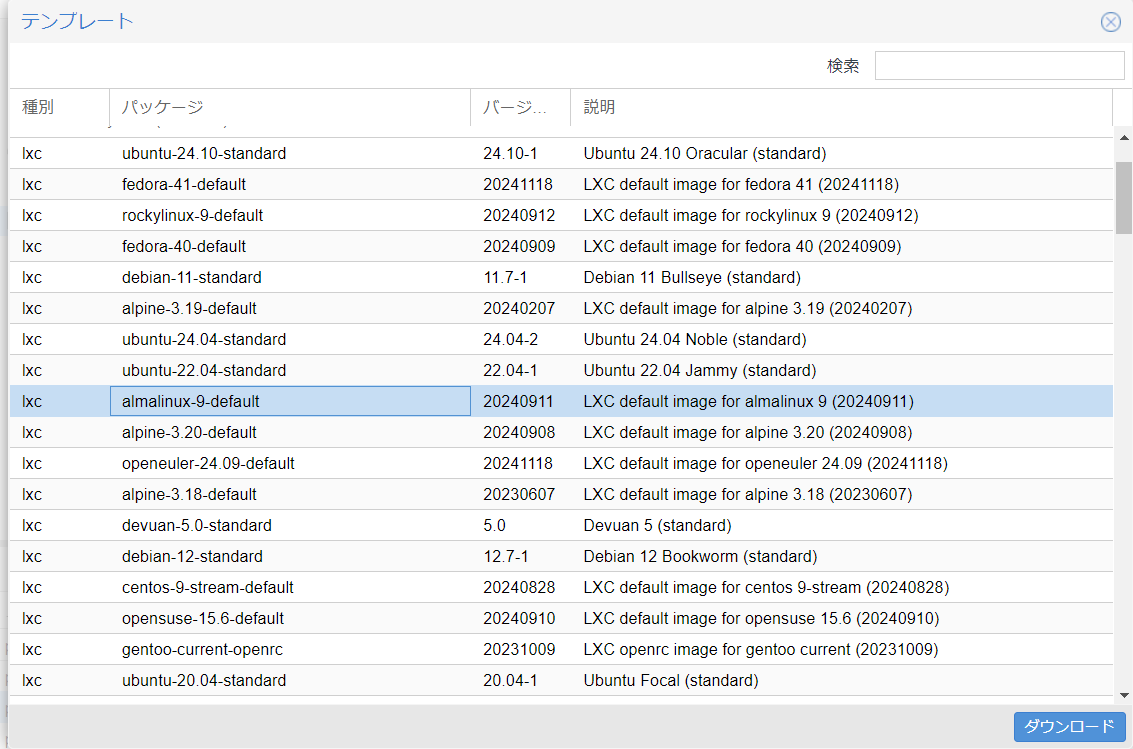
Task: Focus the 検索 search field
Action: [999, 66]
